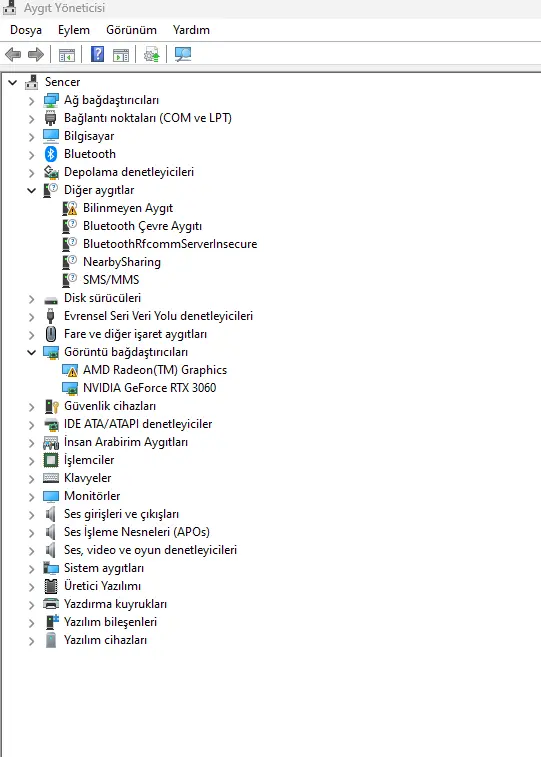Click the AMD Radeon(TM) Graphics warning icon
541x757 pixels.
(x=70, y=370)
